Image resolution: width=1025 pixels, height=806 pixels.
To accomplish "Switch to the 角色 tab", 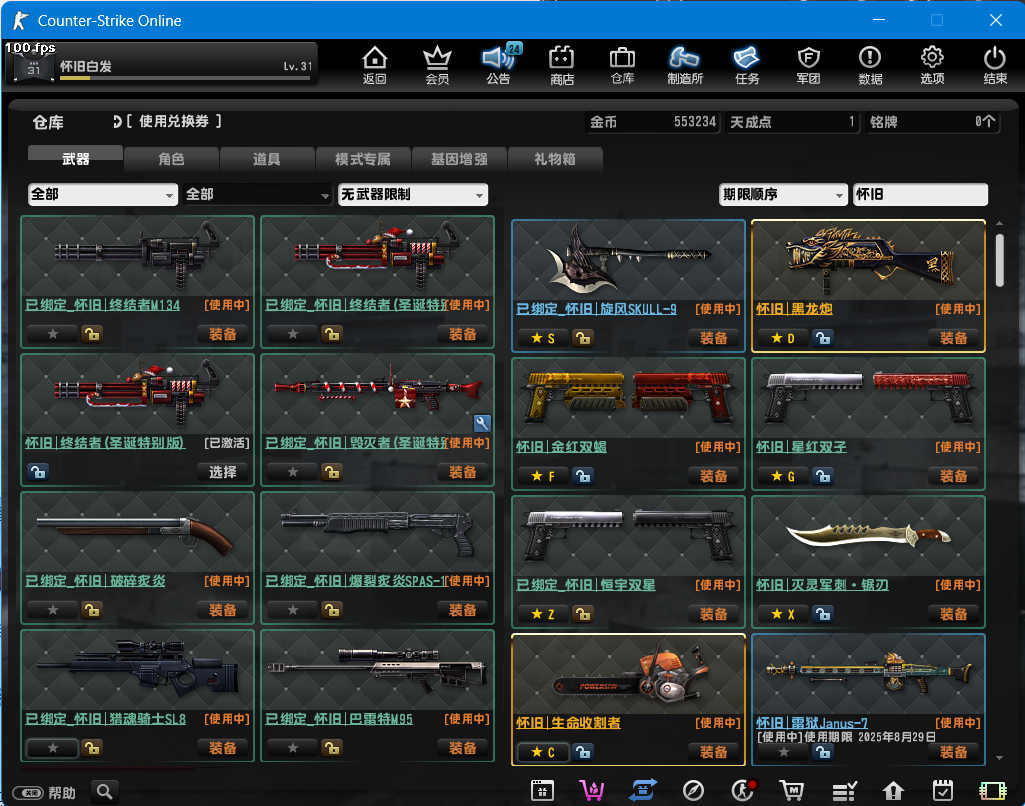I will [x=171, y=158].
